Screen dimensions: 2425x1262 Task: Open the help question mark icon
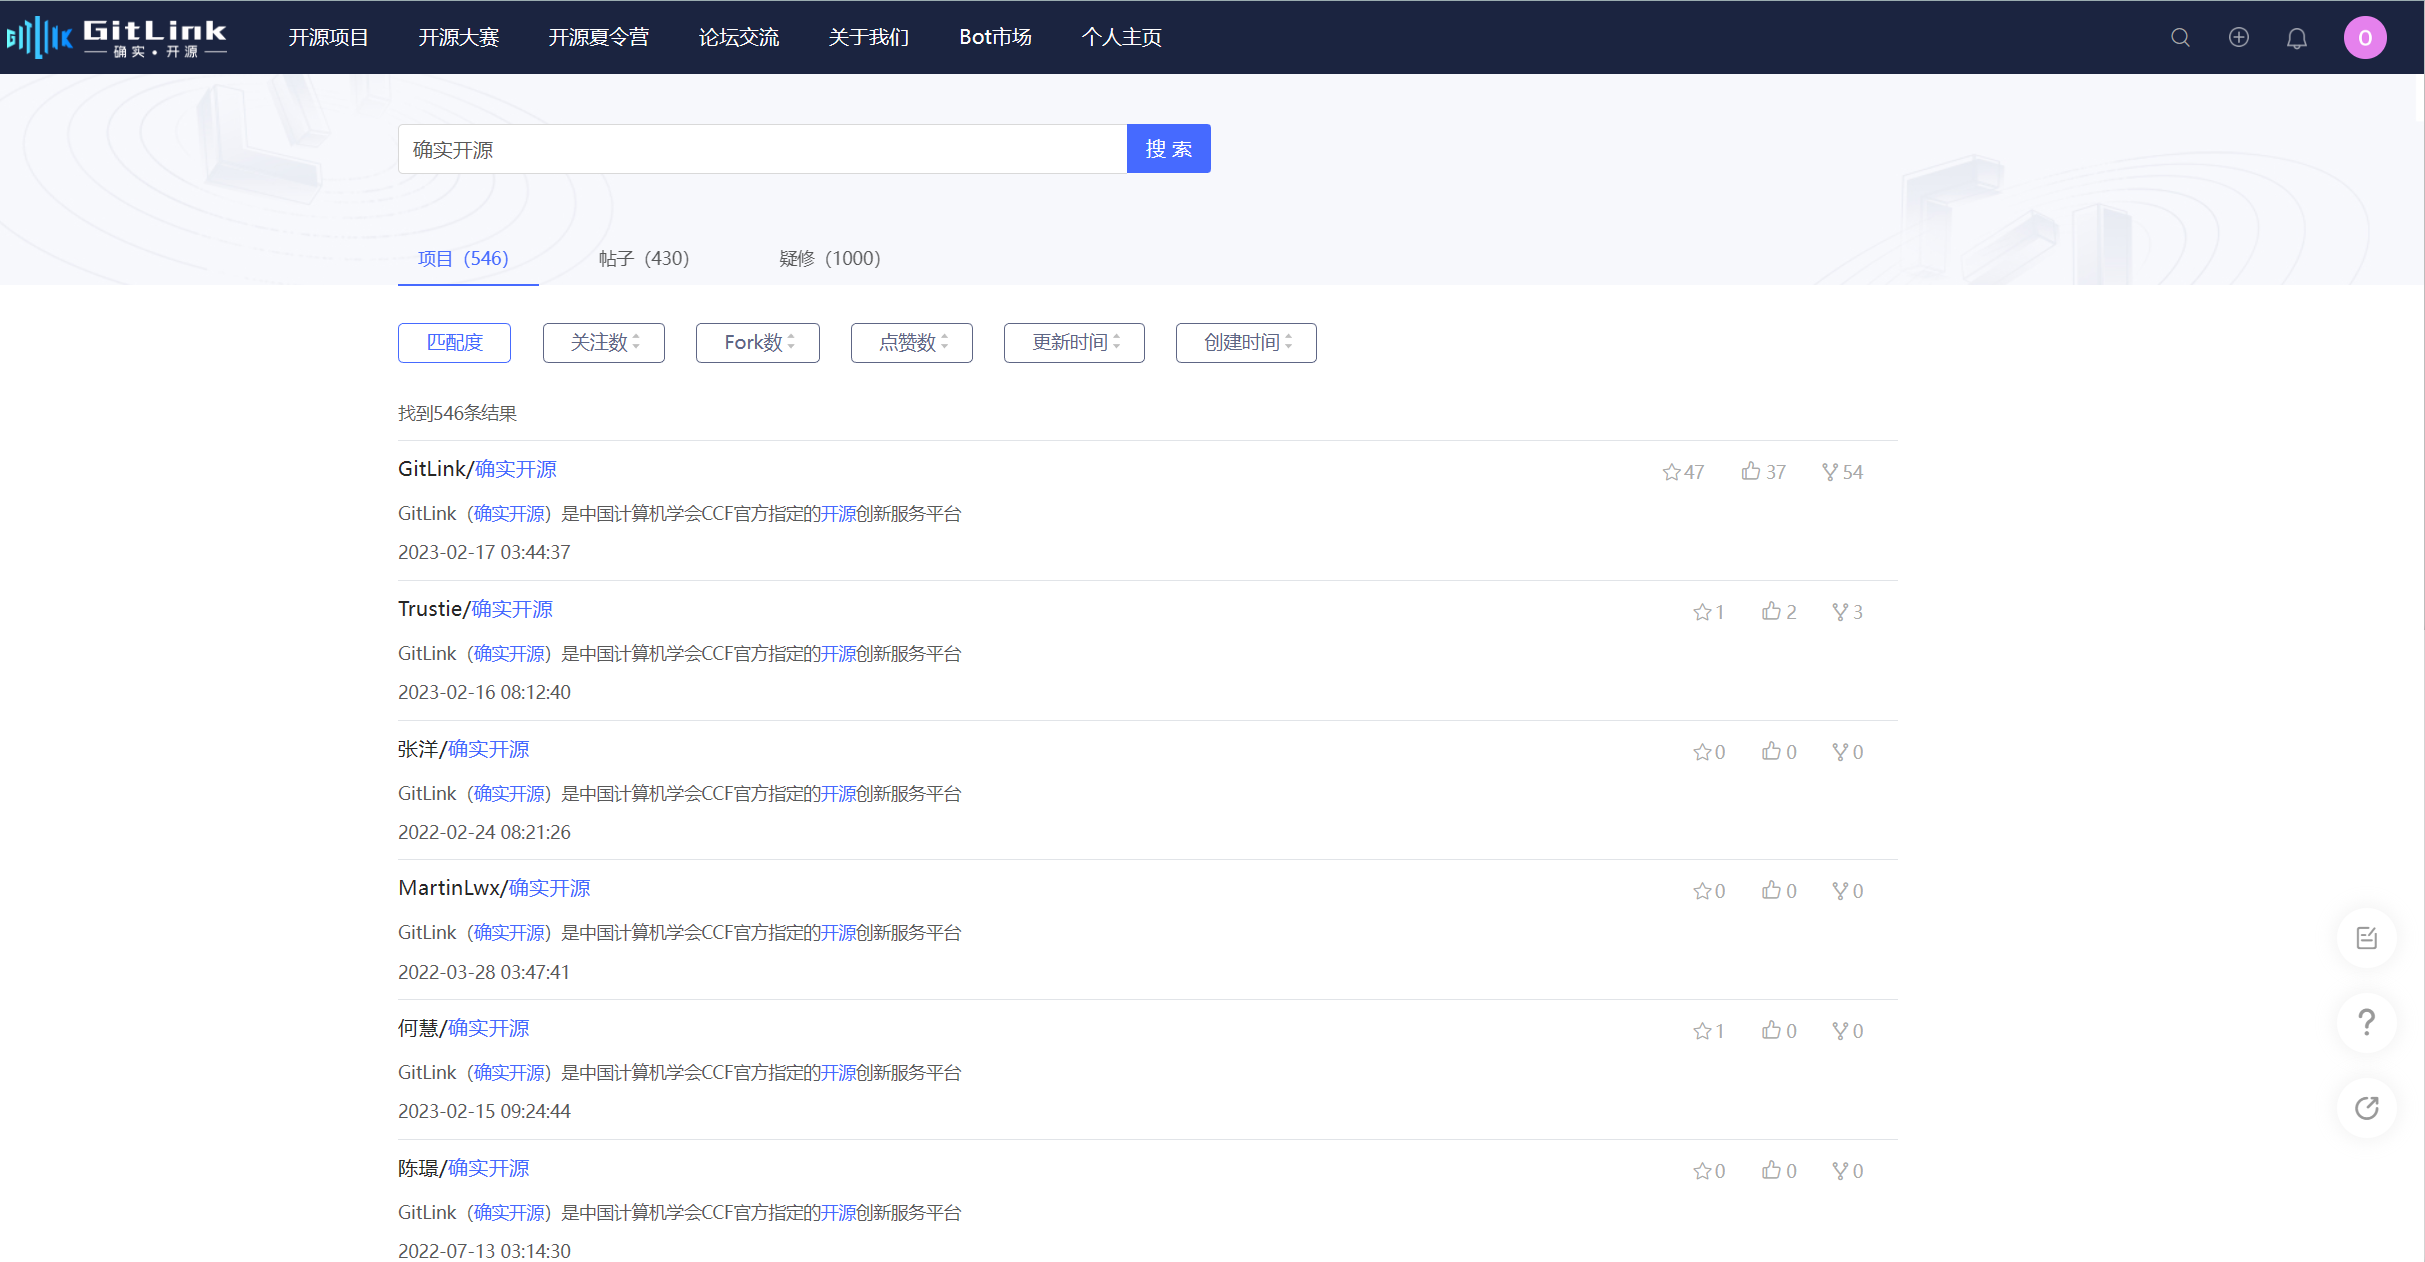tap(2366, 1022)
